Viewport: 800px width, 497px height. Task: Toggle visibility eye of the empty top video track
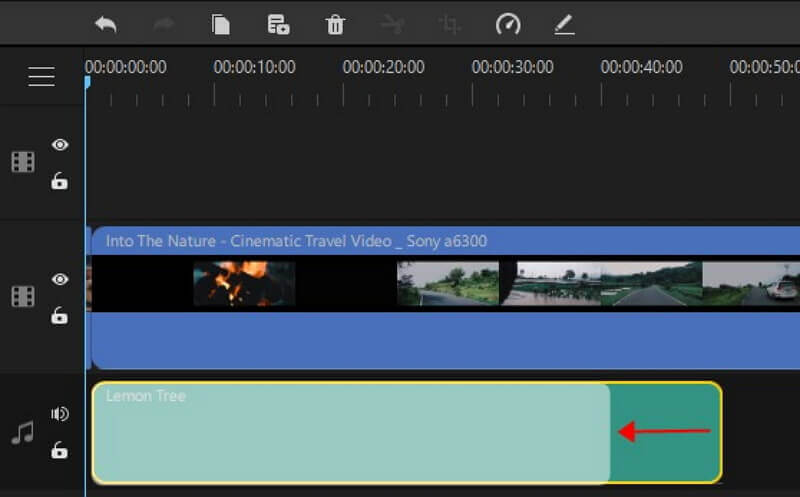tap(60, 145)
